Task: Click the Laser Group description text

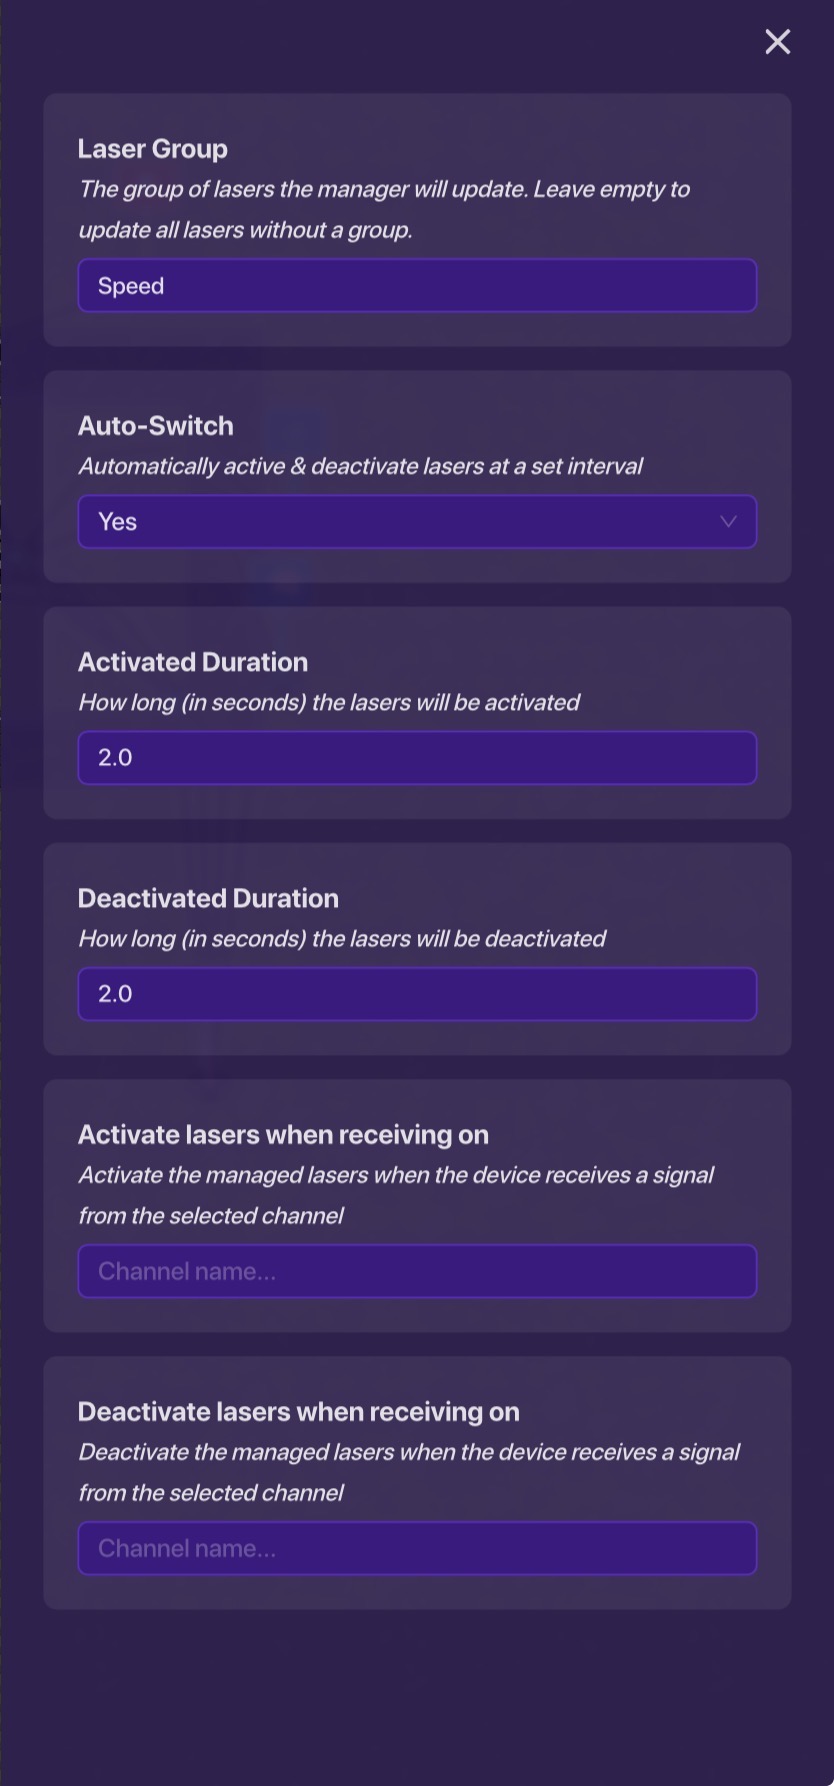Action: (x=384, y=209)
